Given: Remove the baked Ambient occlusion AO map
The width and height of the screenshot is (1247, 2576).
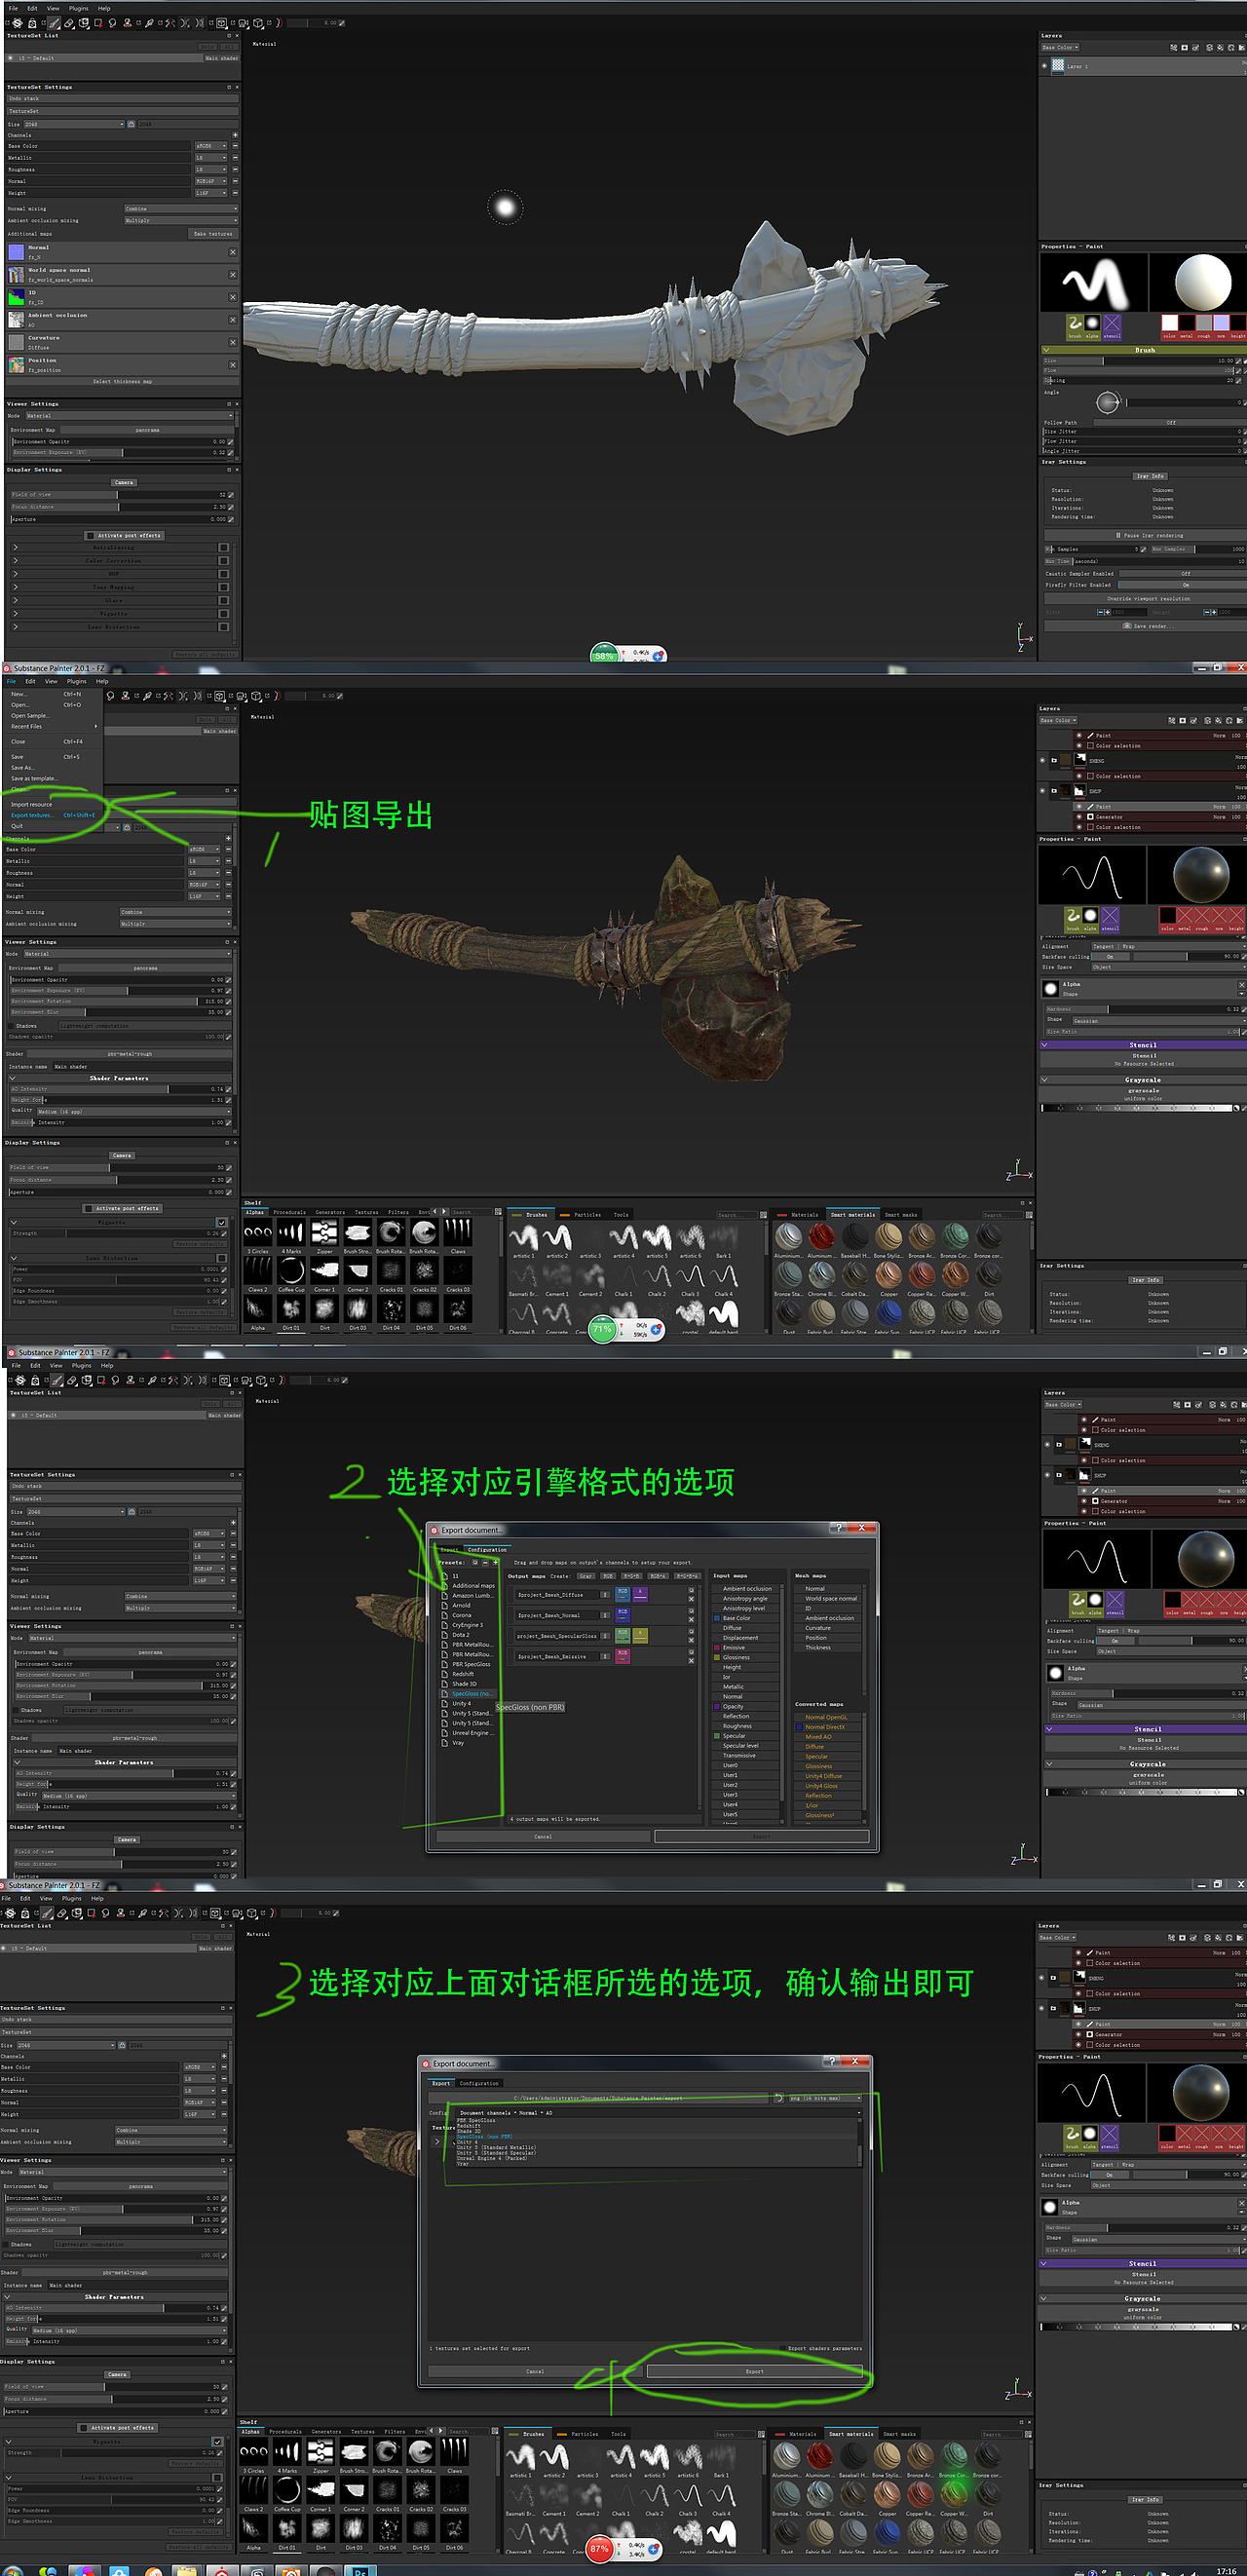Looking at the screenshot, I should click(x=233, y=320).
